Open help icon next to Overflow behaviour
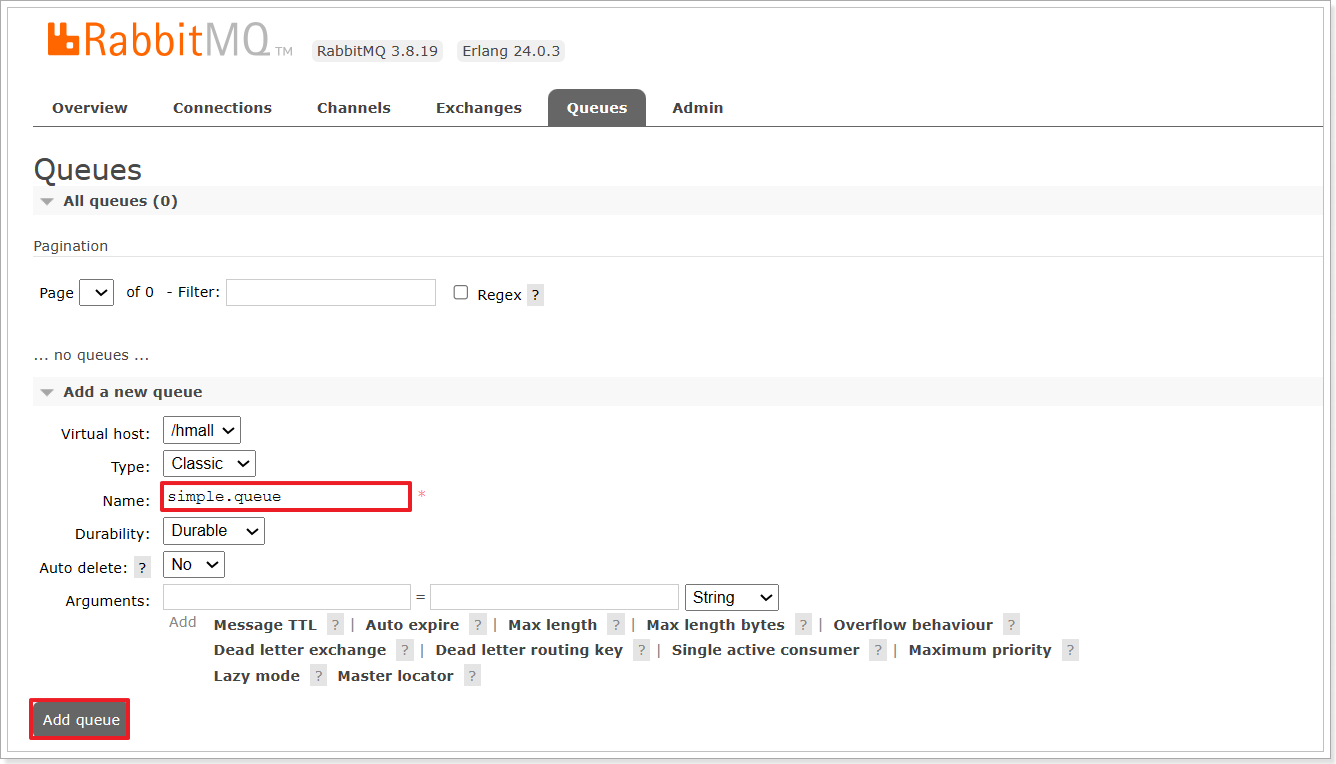 [1012, 625]
